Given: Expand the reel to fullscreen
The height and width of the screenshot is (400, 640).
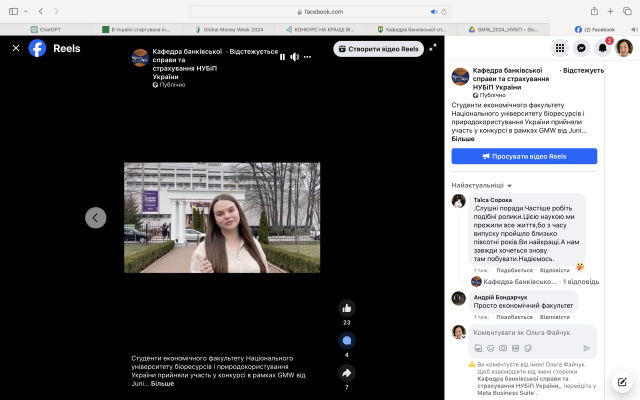Looking at the screenshot, I should 433,47.
